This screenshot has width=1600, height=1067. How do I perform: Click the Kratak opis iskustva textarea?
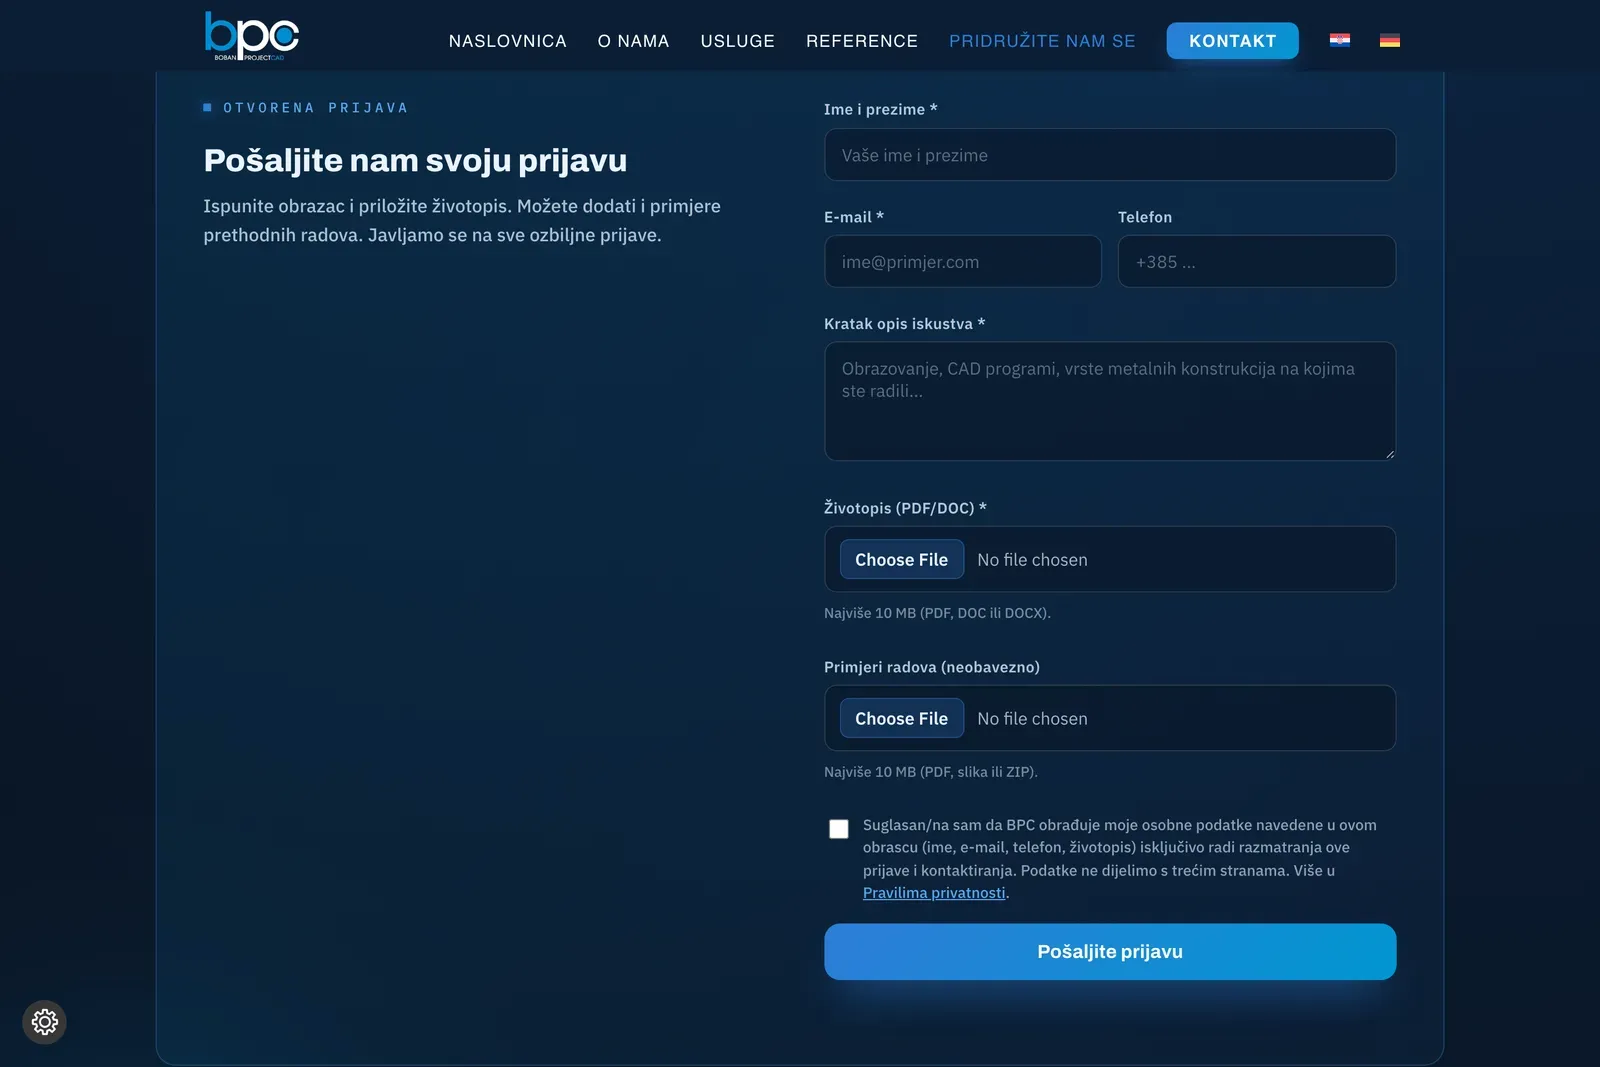tap(1110, 401)
